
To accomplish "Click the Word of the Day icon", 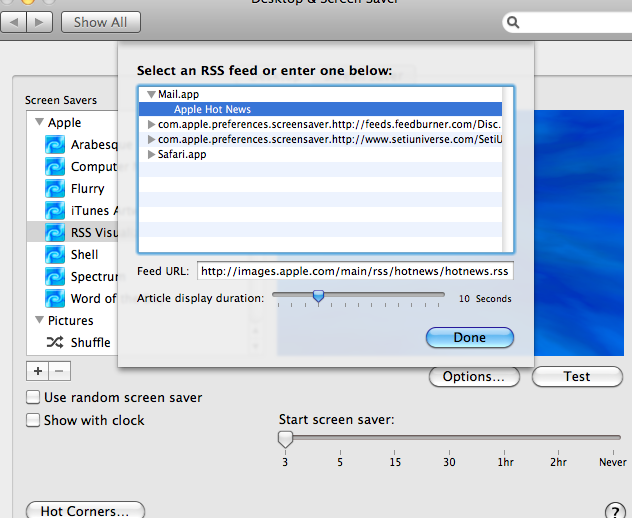I will [x=55, y=298].
